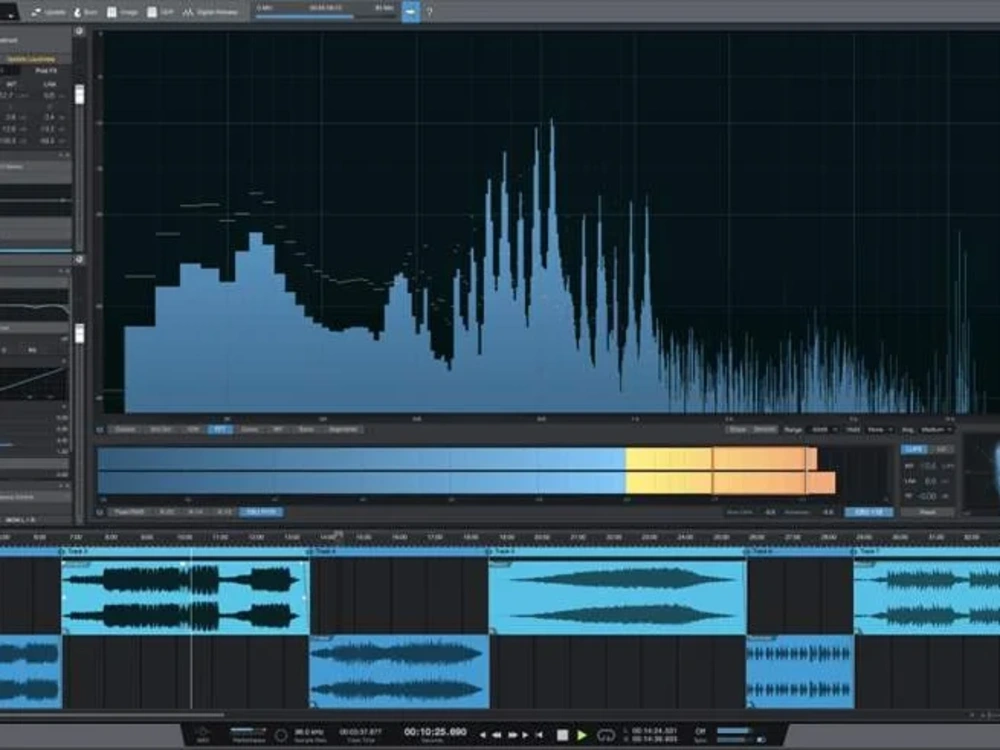Click the upper white fader handle in left panel
The image size is (1000, 750).
[80, 94]
